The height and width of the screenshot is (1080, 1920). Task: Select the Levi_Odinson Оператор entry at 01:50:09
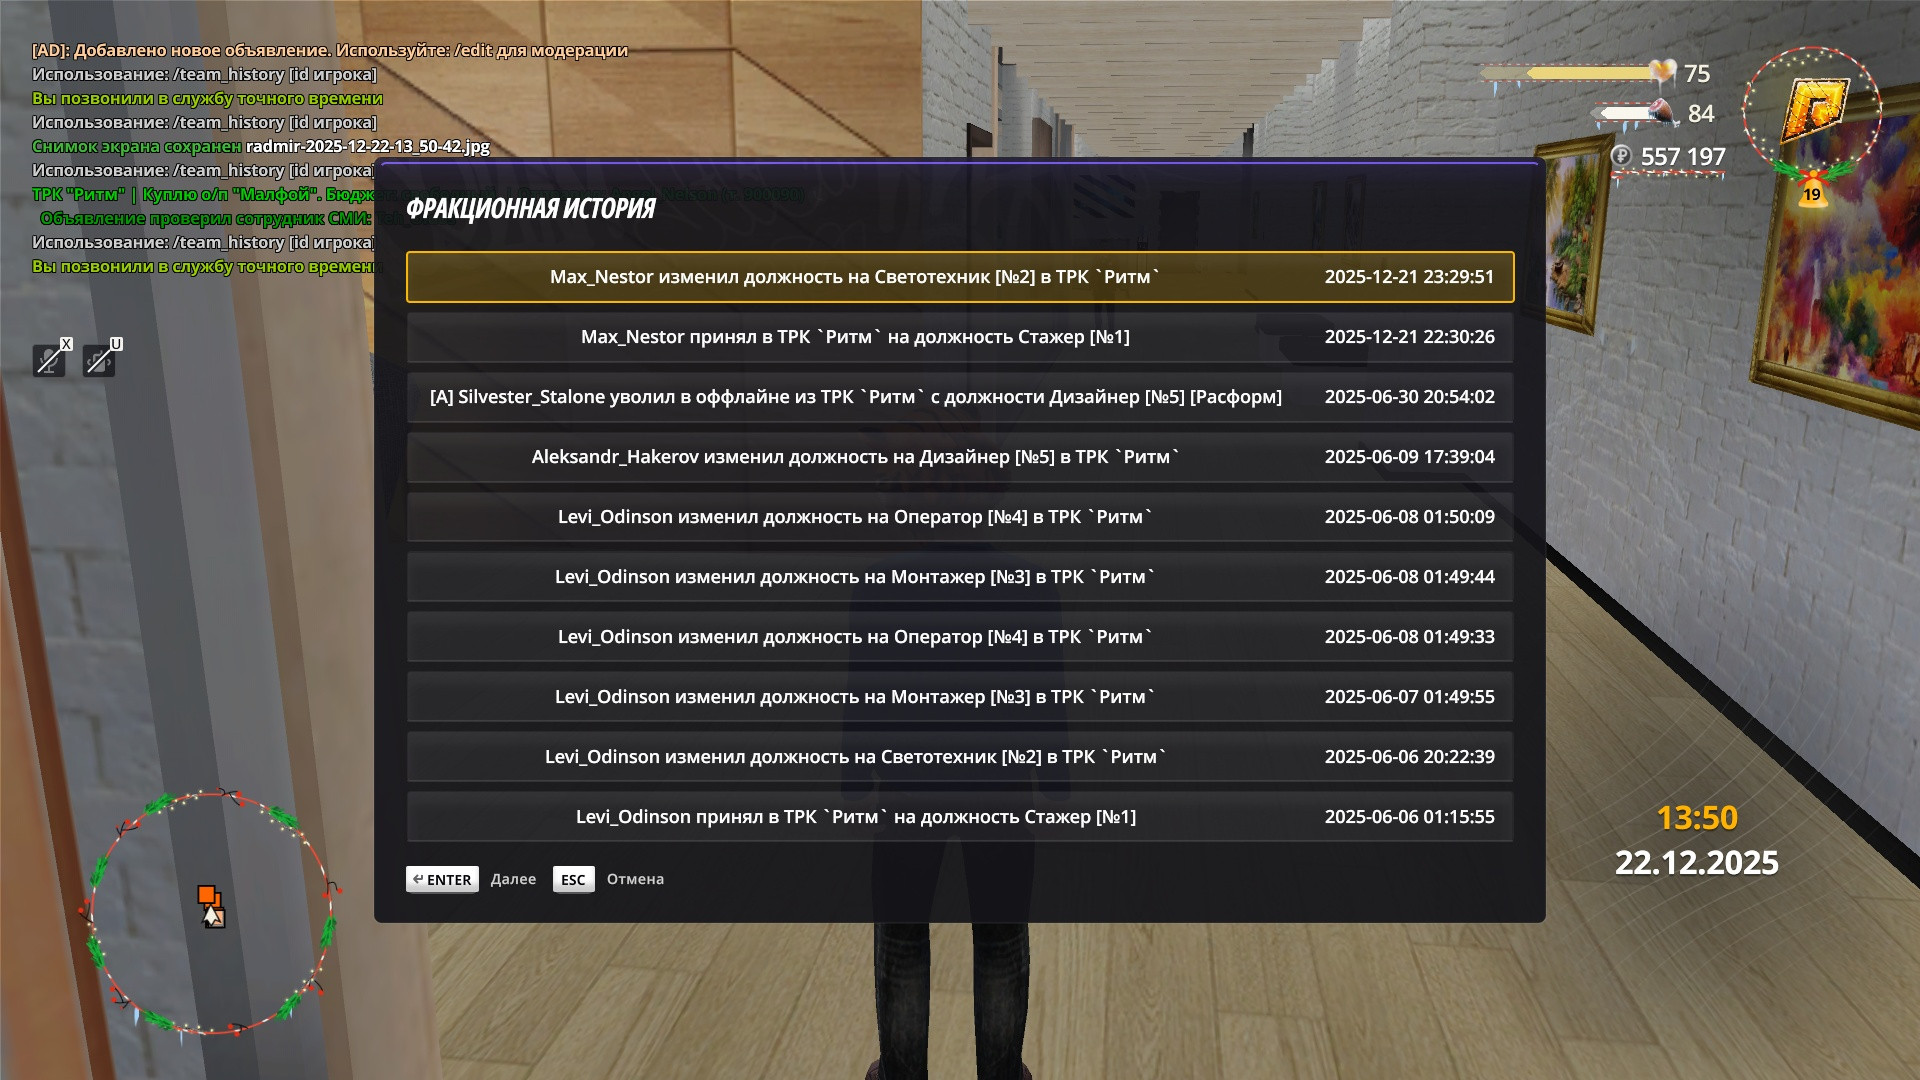[x=959, y=517]
